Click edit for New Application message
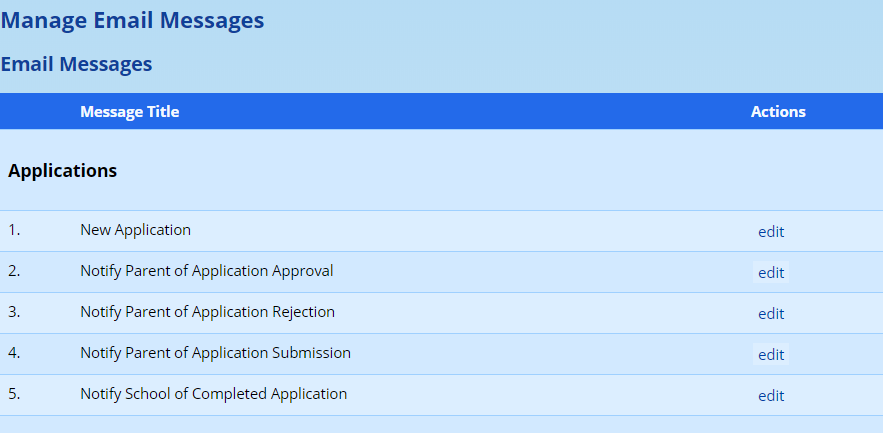The width and height of the screenshot is (883, 433). pos(770,232)
